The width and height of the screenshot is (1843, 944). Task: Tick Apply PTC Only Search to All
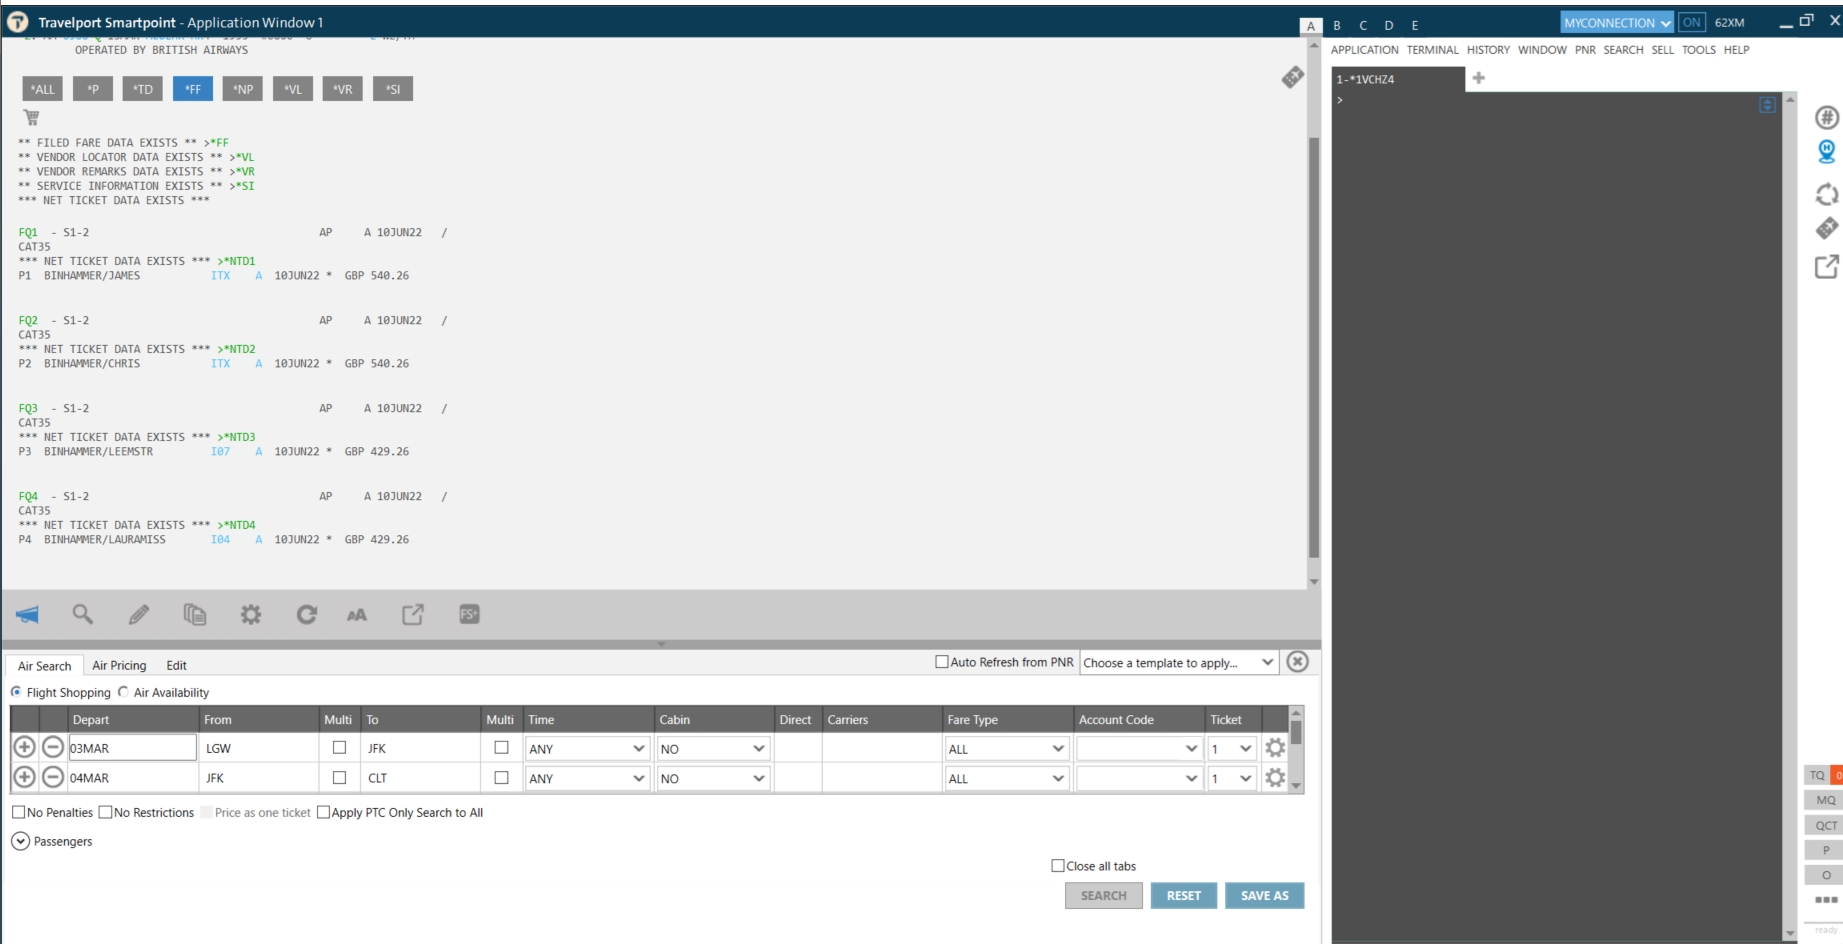coord(323,812)
